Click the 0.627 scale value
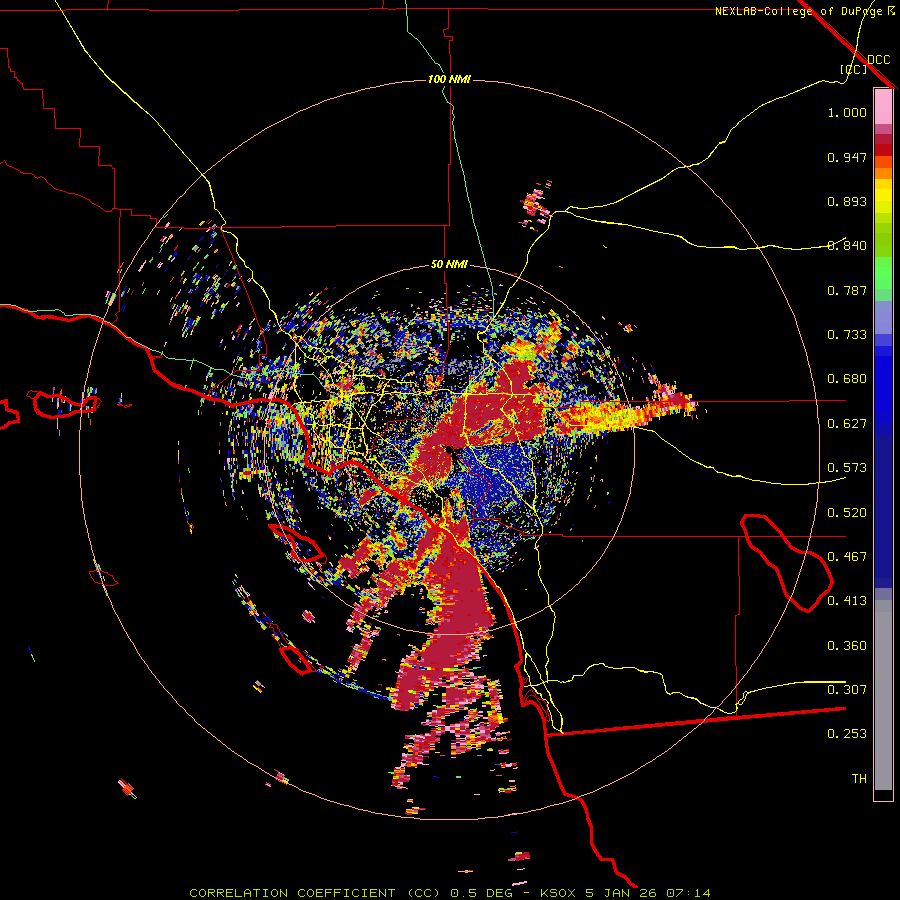The height and width of the screenshot is (900, 900). (x=847, y=424)
